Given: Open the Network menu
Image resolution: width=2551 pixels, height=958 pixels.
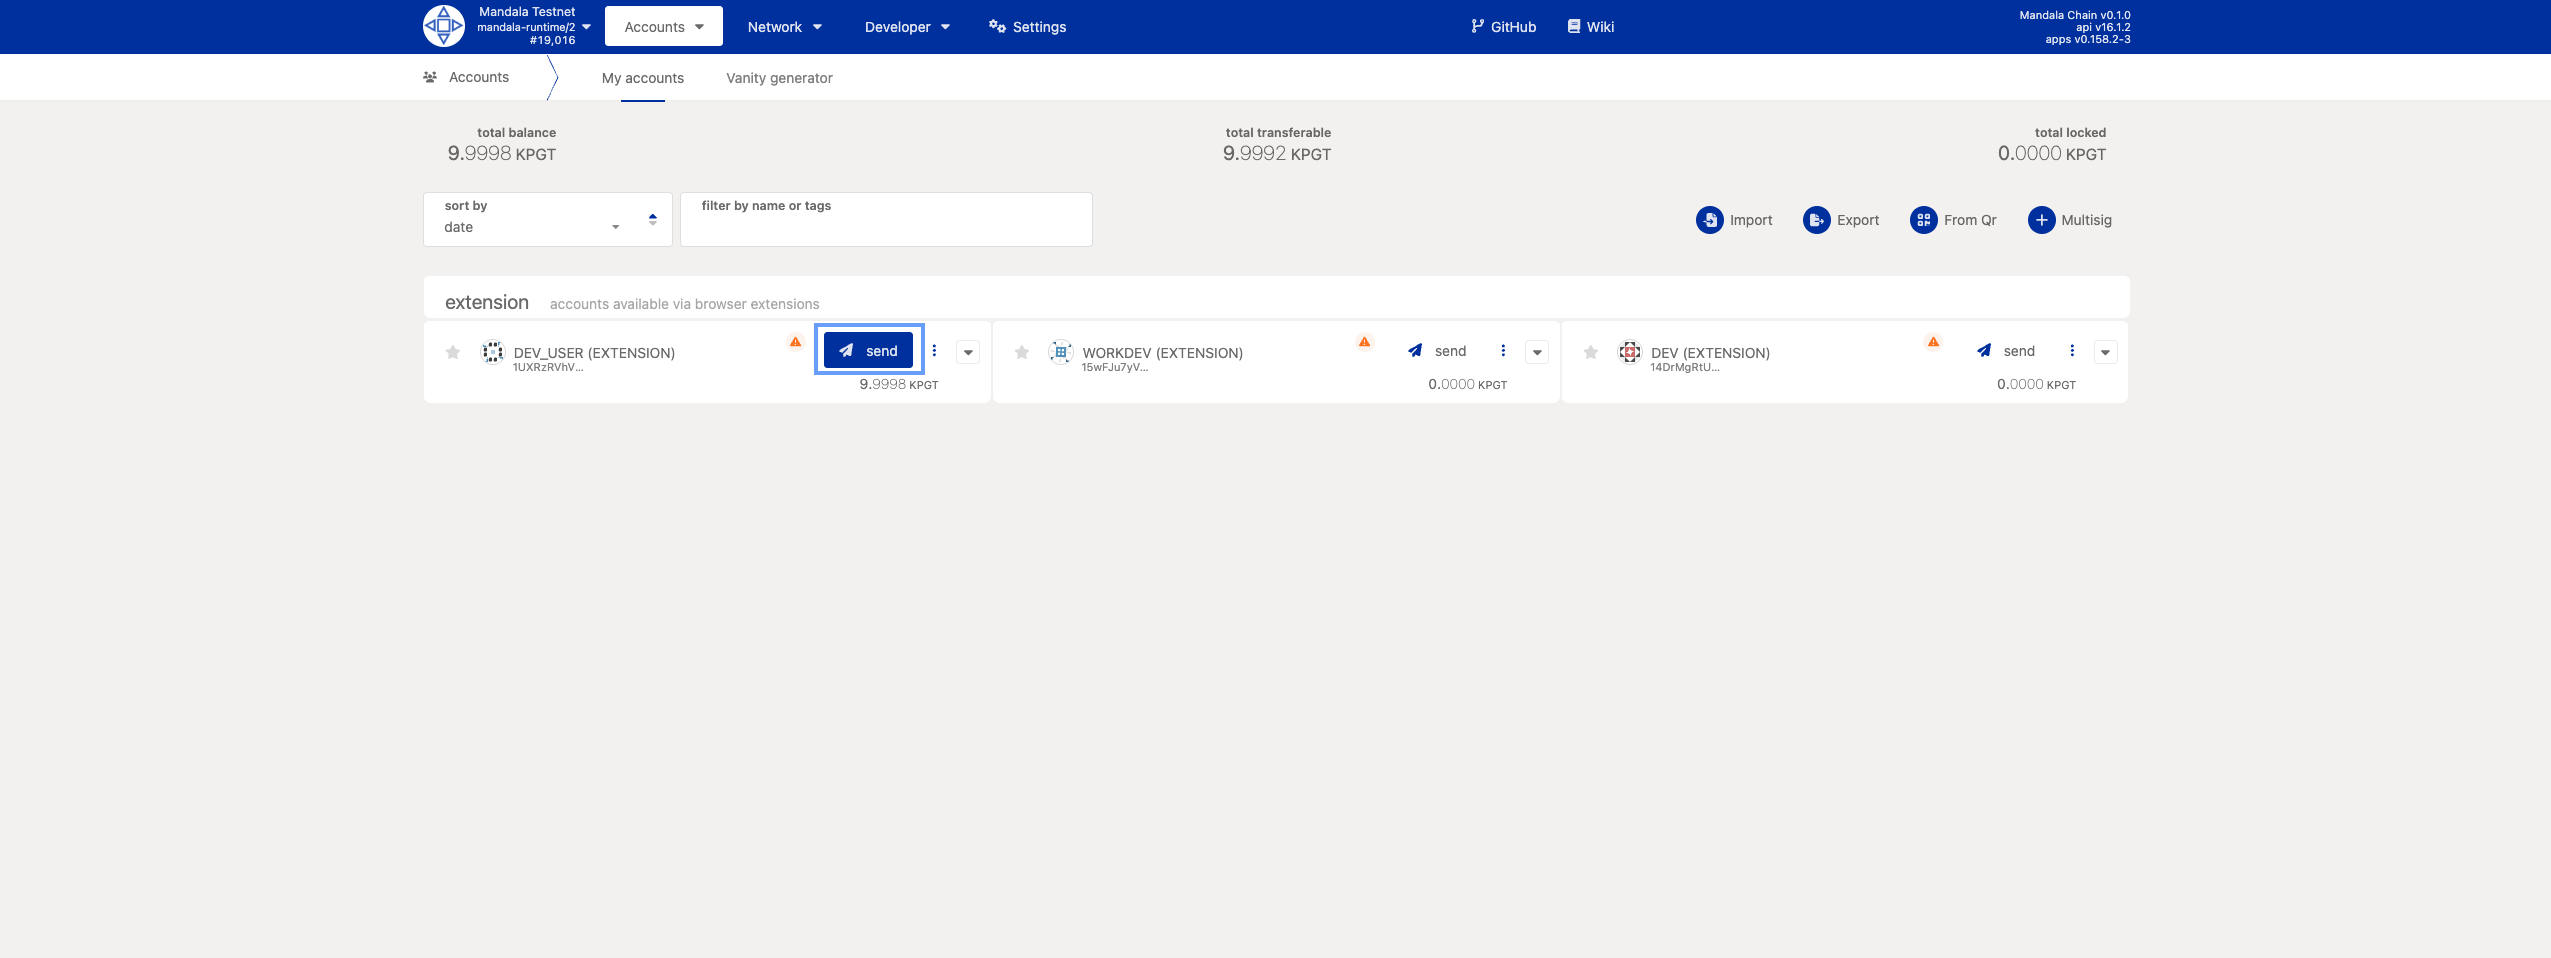Looking at the screenshot, I should click(x=785, y=27).
